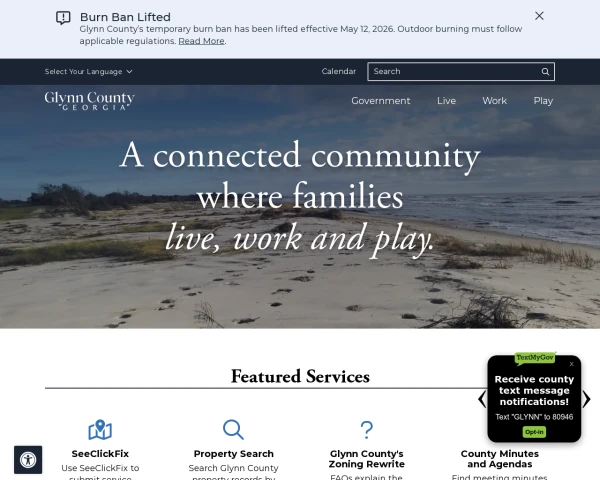Viewport: 600px width, 480px height.
Task: Open the Work menu
Action: [x=494, y=101]
